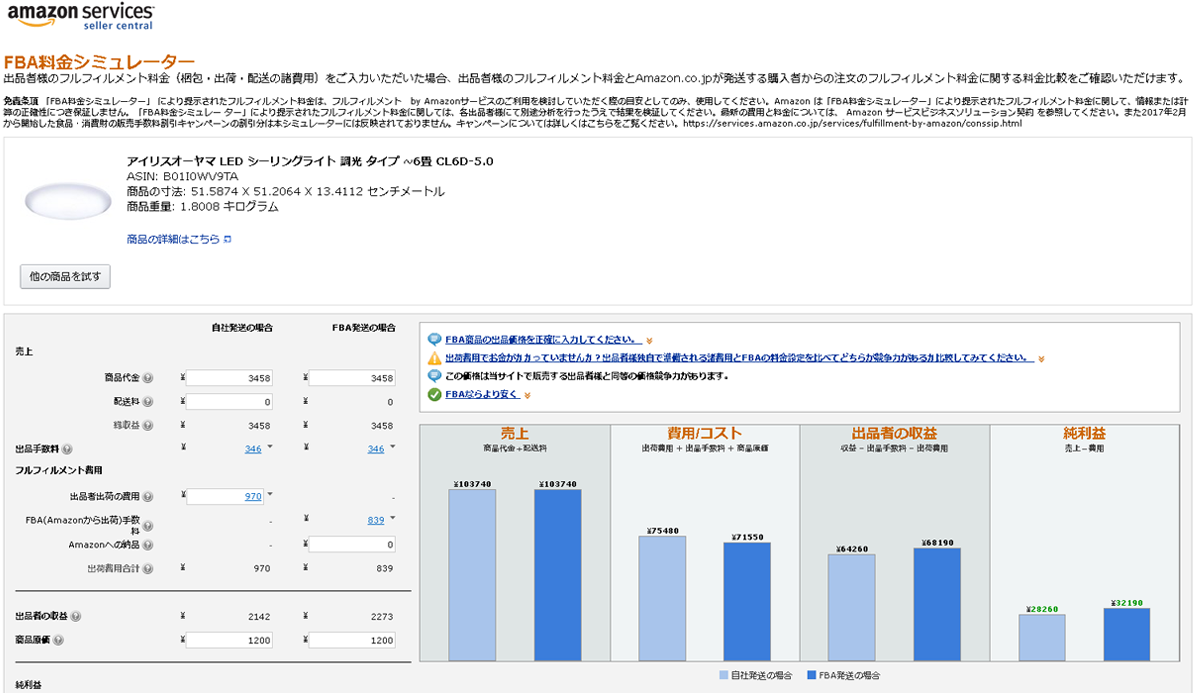Viewport: 1200px width, 693px height.
Task: Click the 346 link in the FBA発送 column
Action: pos(375,449)
